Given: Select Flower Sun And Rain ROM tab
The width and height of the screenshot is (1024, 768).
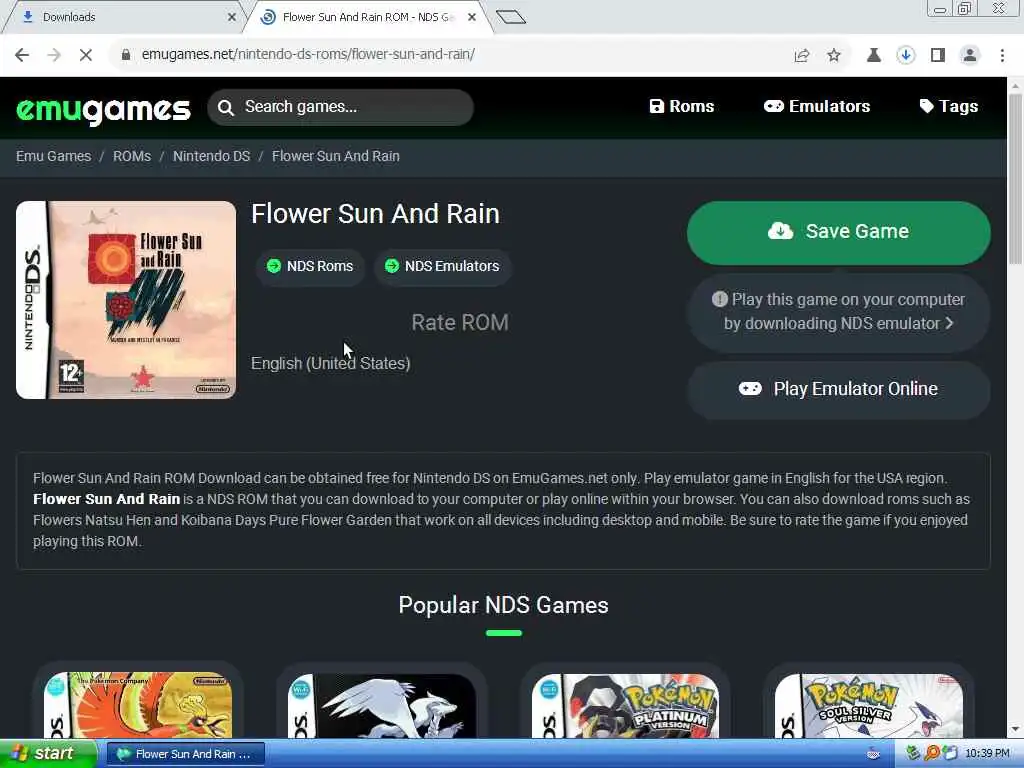Looking at the screenshot, I should (x=368, y=17).
